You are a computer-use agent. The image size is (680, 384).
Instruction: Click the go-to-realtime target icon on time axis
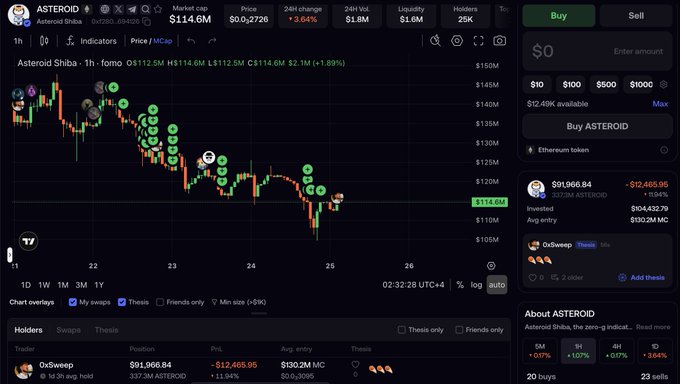pyautogui.click(x=491, y=266)
